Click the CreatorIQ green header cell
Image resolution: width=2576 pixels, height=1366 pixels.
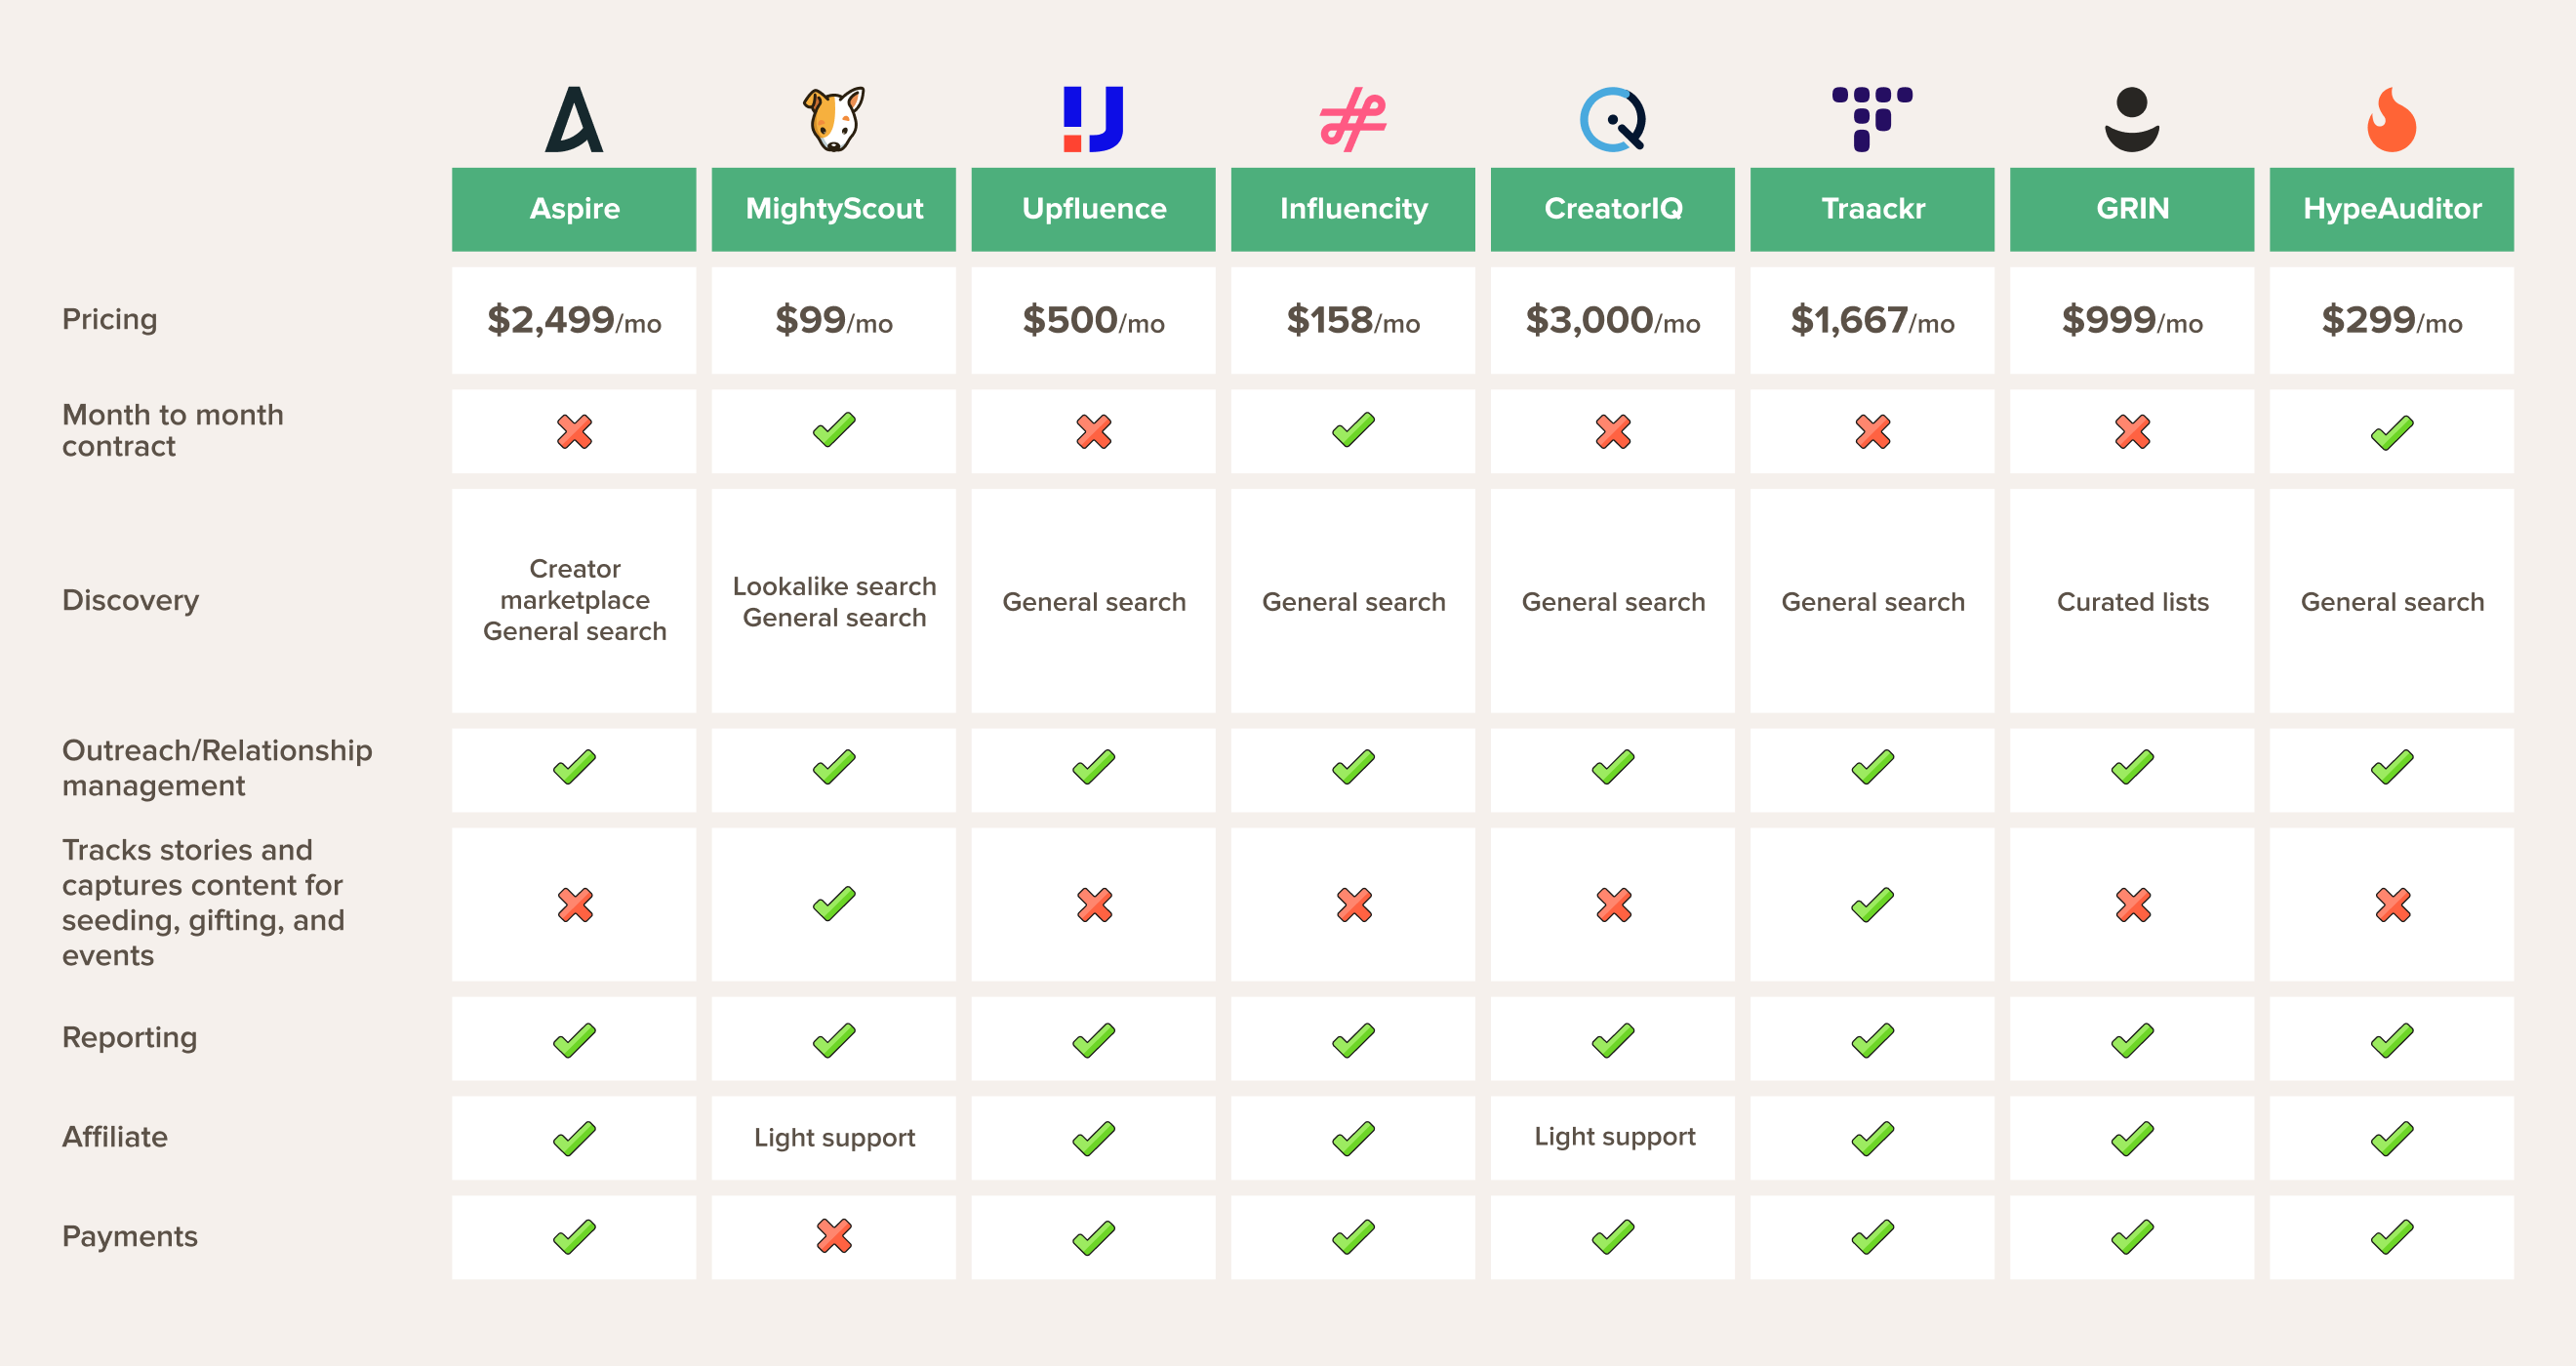[x=1612, y=208]
